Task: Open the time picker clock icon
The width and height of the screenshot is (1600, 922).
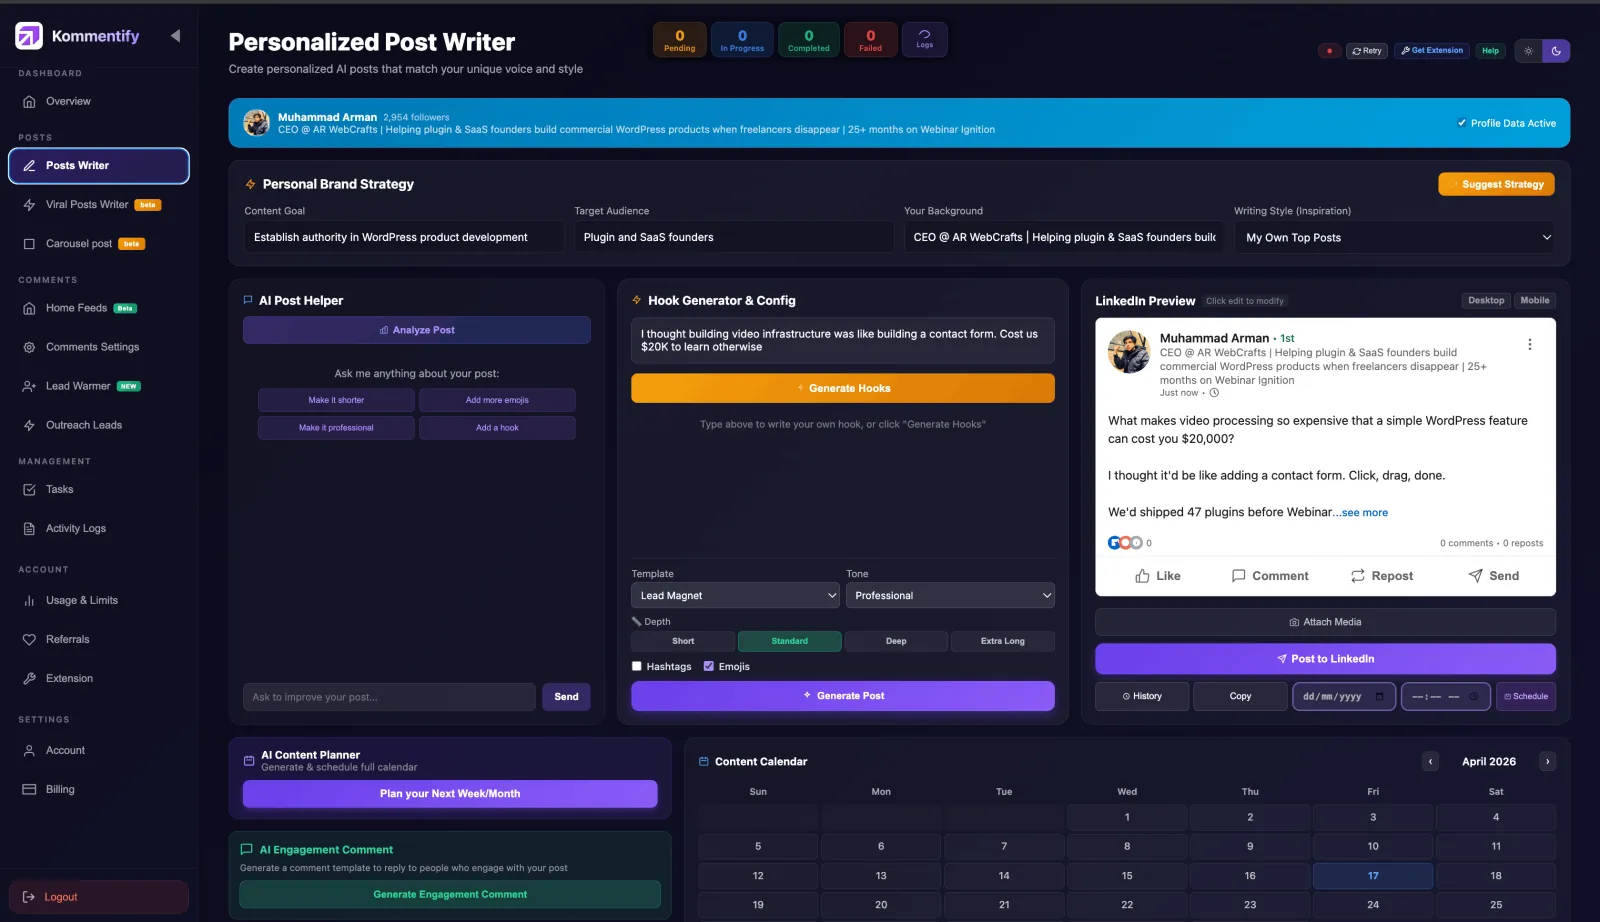Action: pos(1473,697)
